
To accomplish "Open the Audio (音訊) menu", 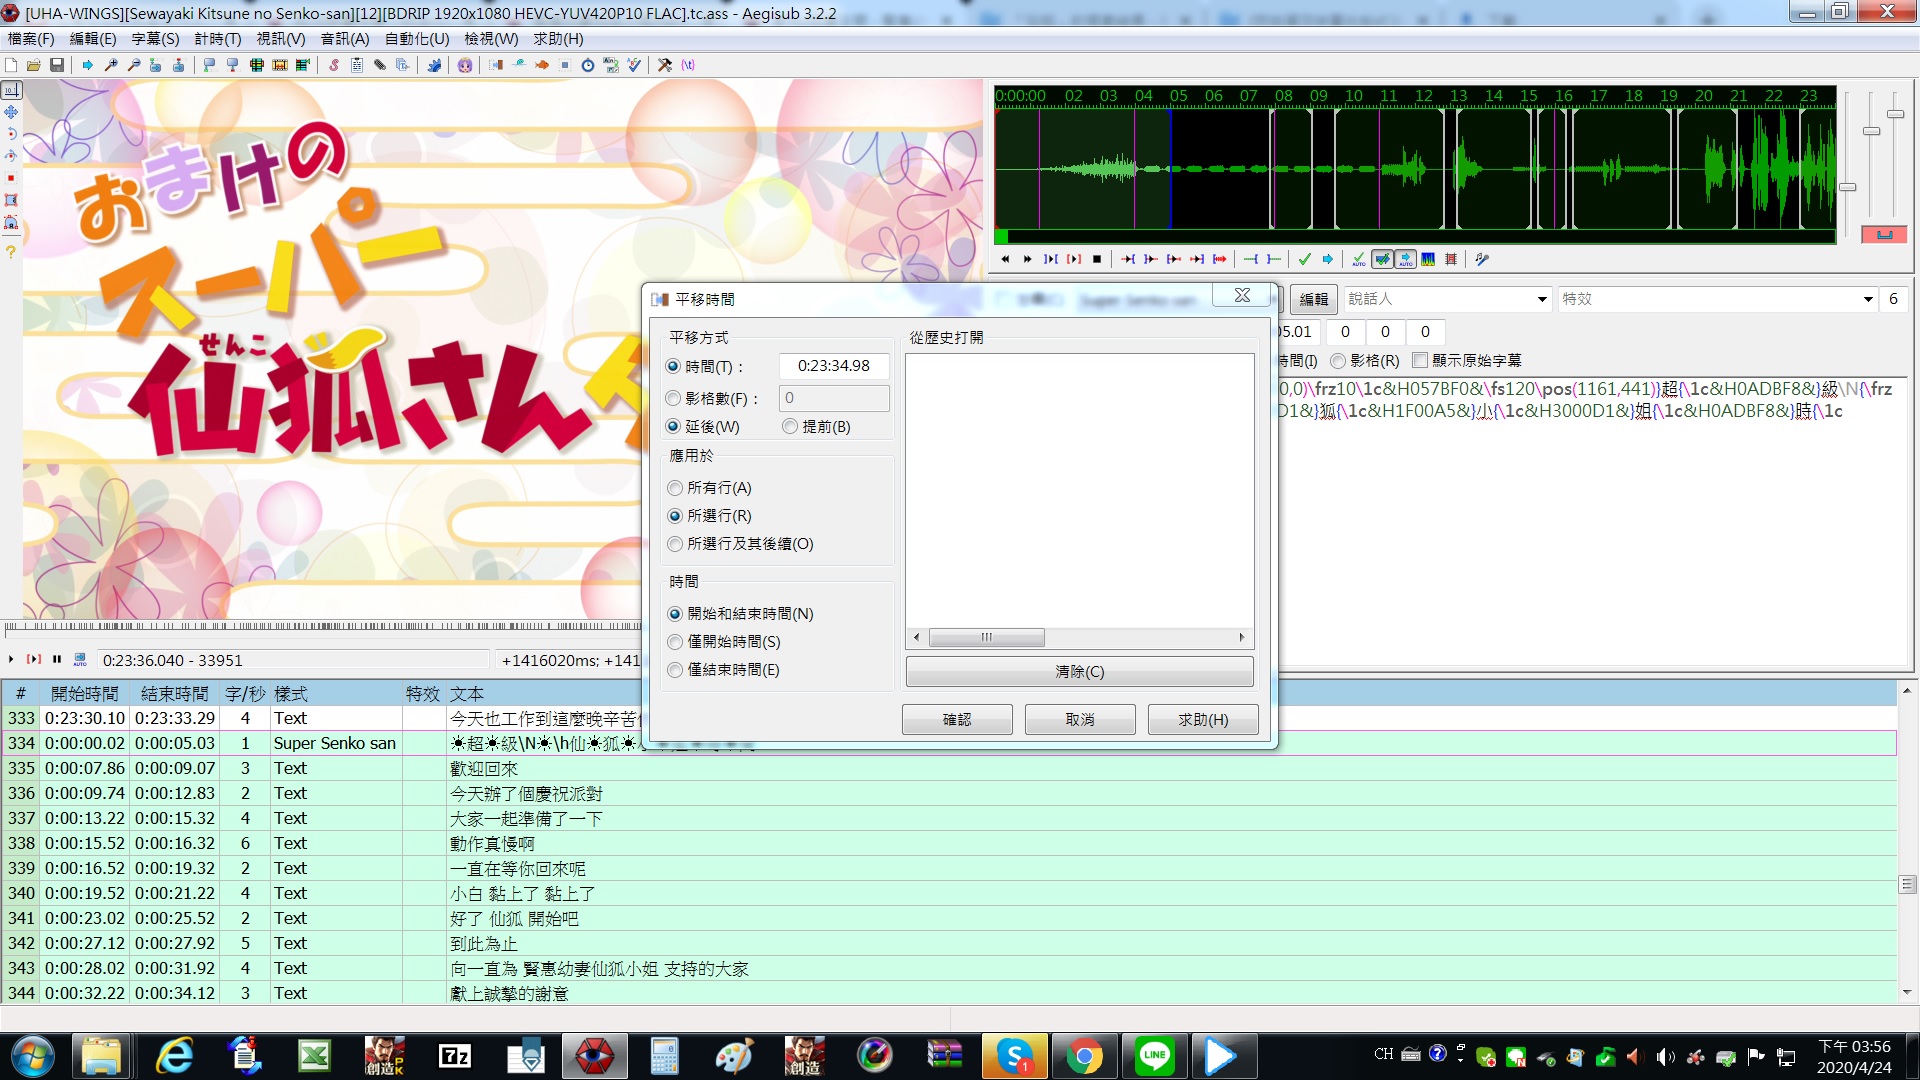I will [x=345, y=39].
